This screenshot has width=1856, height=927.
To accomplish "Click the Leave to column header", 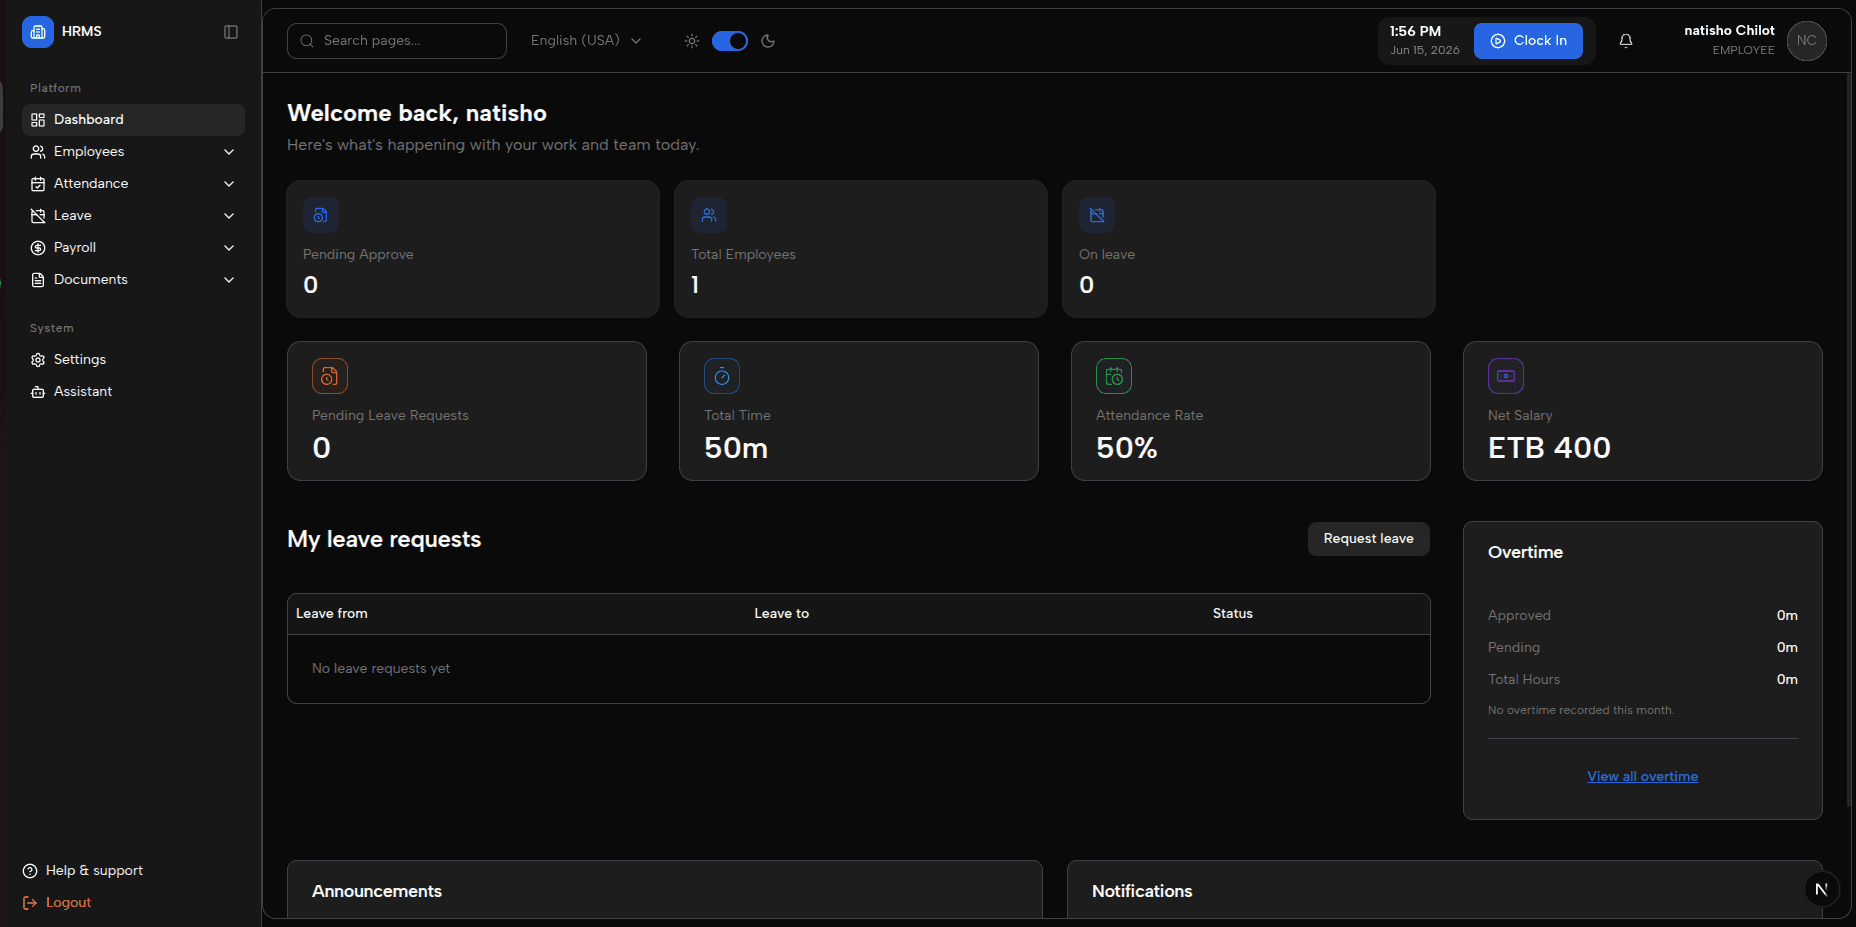I will [x=781, y=614].
